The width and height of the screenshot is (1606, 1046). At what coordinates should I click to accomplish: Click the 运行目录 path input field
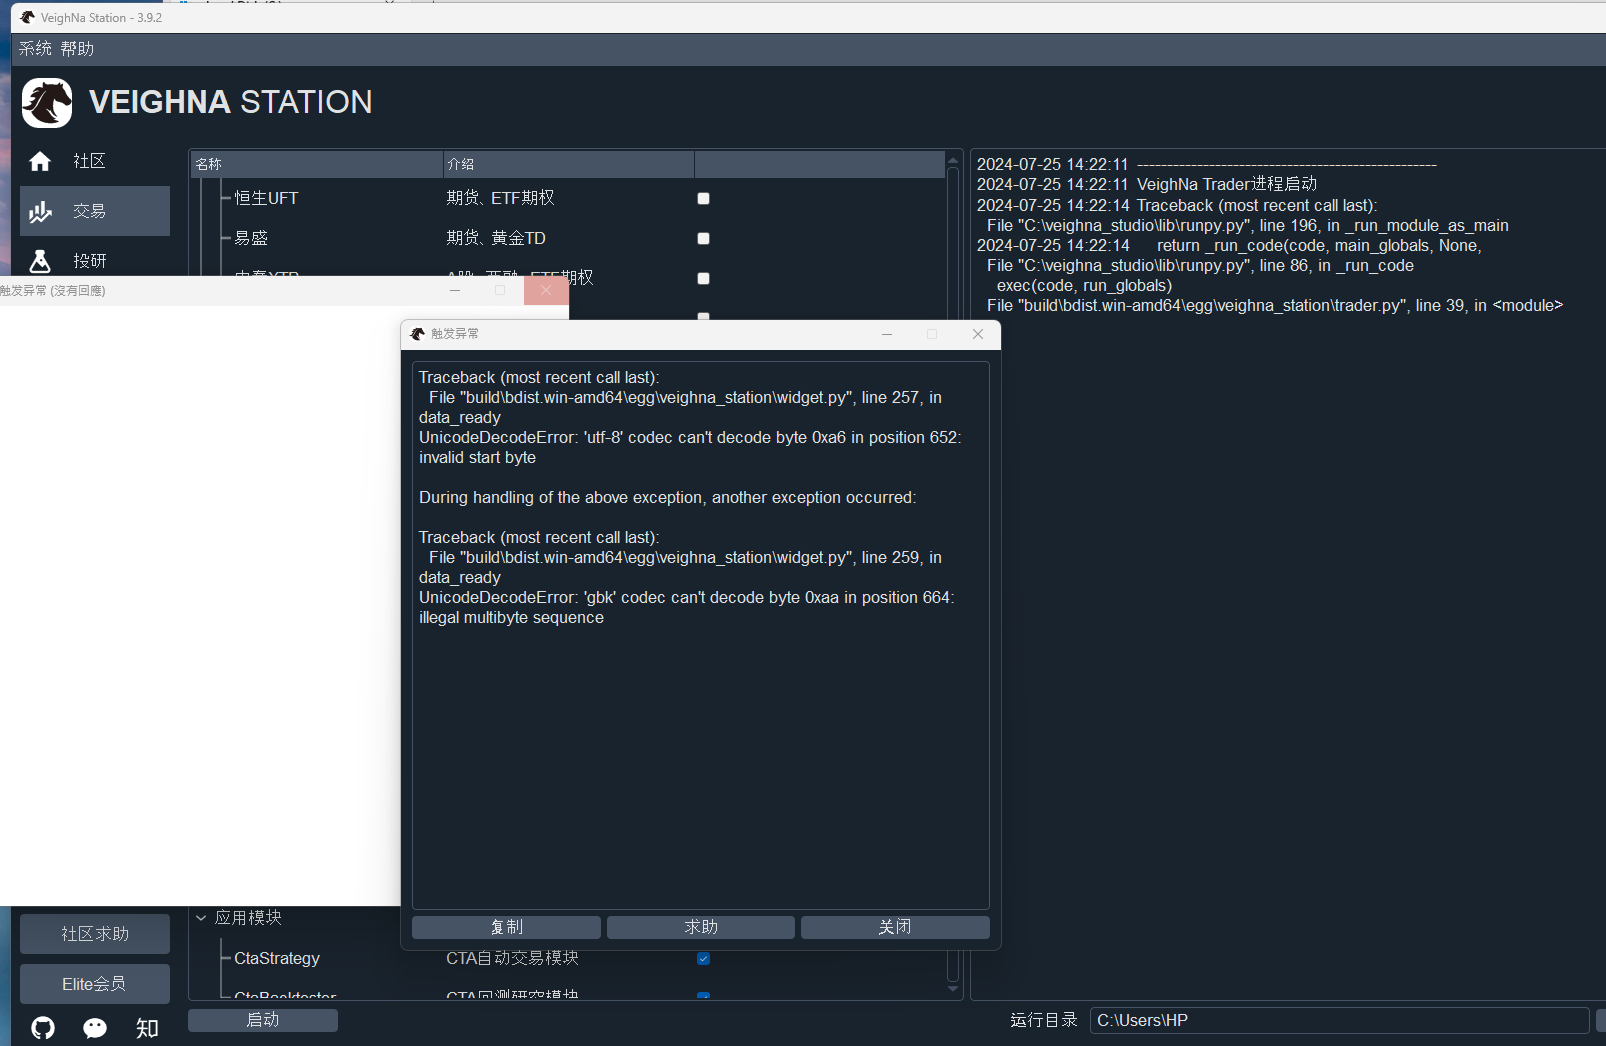1339,1020
